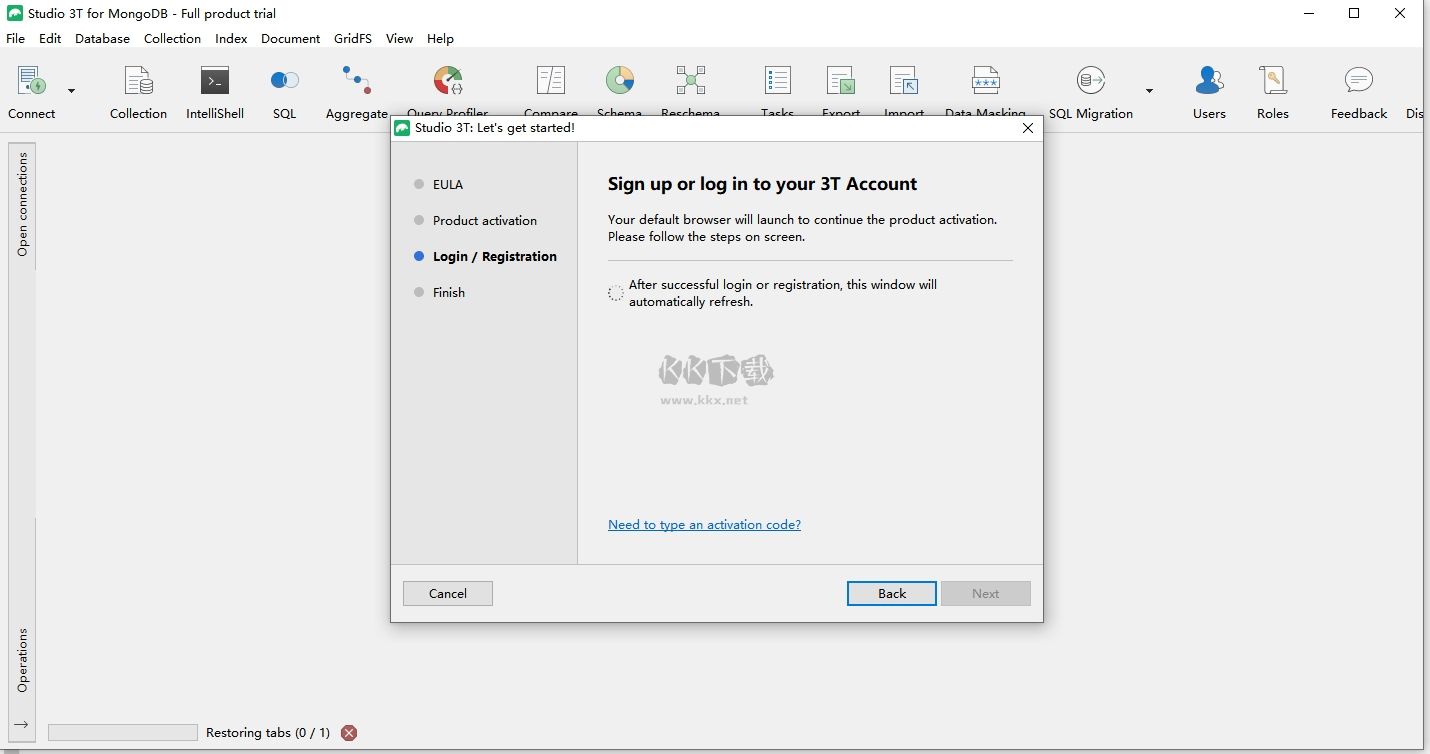Open the Reschema tool icon
The image size is (1430, 754).
tap(690, 80)
